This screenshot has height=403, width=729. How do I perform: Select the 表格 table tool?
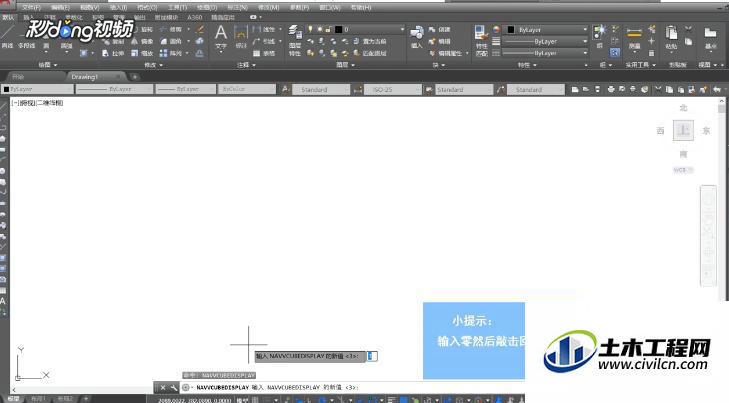[264, 53]
